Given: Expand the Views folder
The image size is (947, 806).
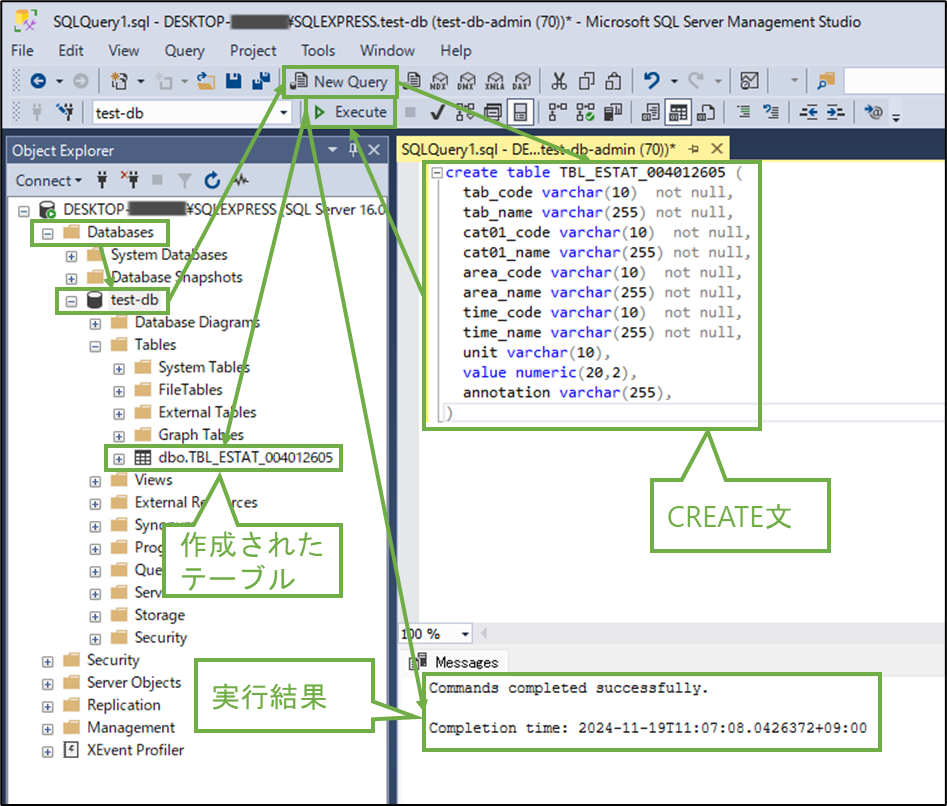Looking at the screenshot, I should (95, 481).
